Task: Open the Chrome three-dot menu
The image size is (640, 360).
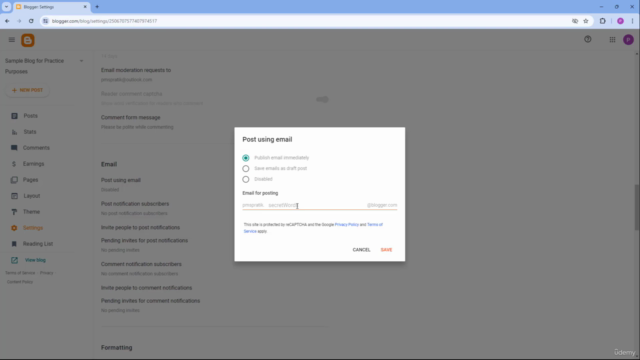Action: pos(632,21)
